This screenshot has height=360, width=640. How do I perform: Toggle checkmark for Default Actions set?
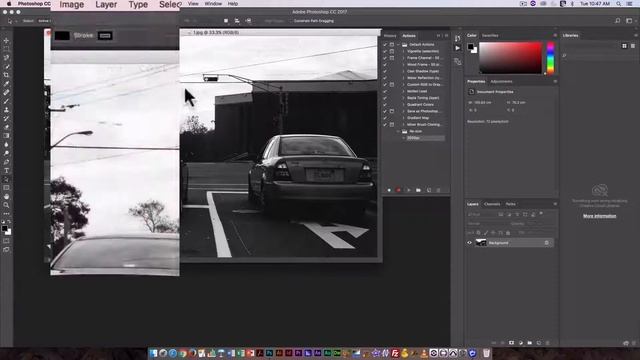pyautogui.click(x=385, y=44)
